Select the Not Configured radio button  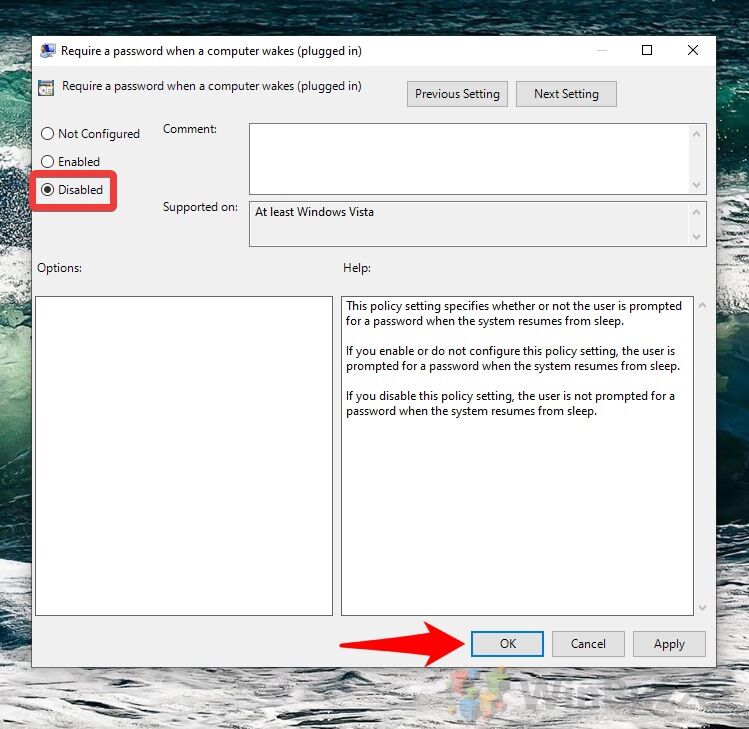(90, 134)
